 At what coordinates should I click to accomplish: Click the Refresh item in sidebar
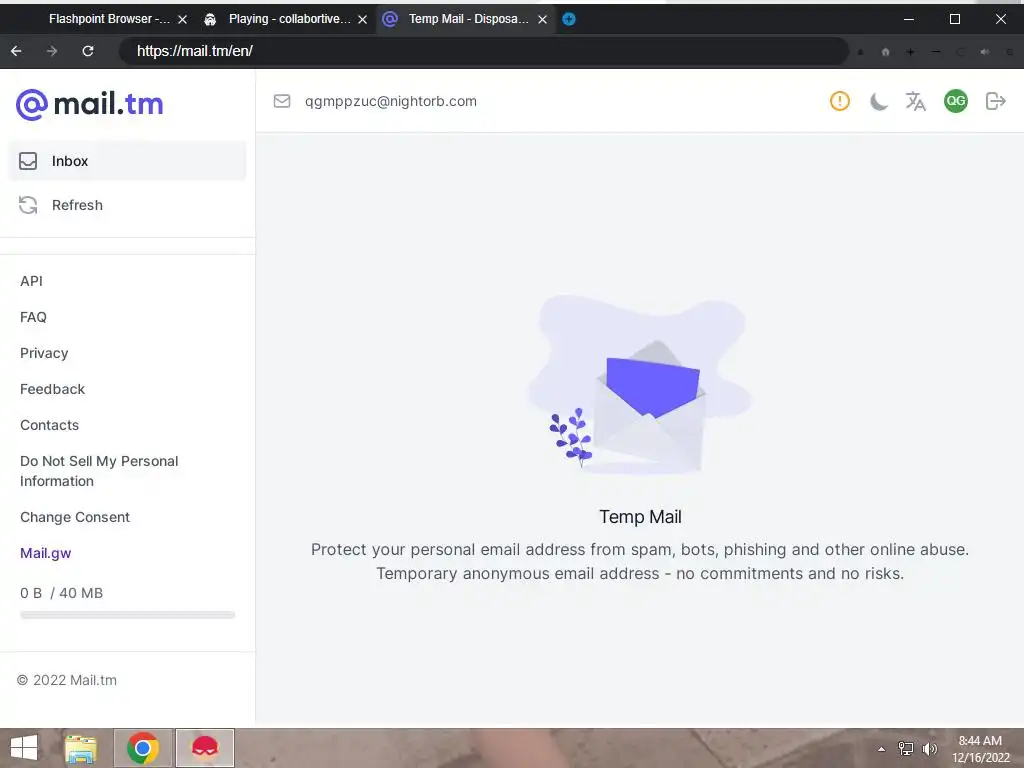(x=127, y=205)
